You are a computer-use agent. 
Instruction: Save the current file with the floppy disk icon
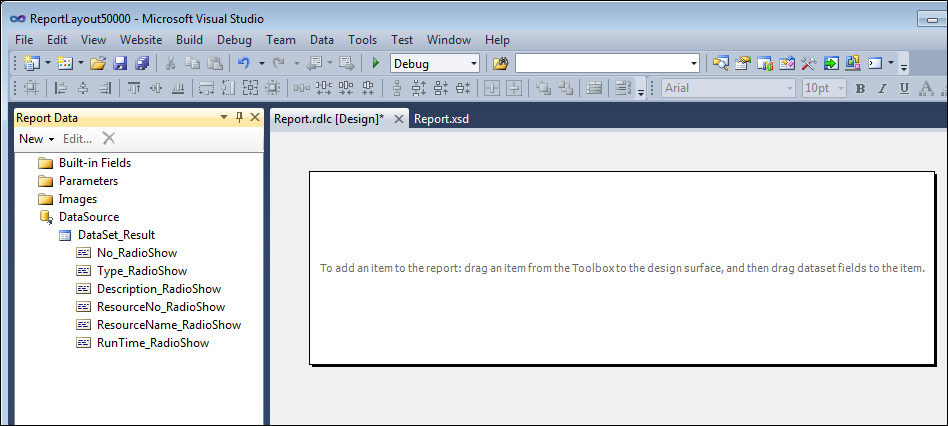120,63
